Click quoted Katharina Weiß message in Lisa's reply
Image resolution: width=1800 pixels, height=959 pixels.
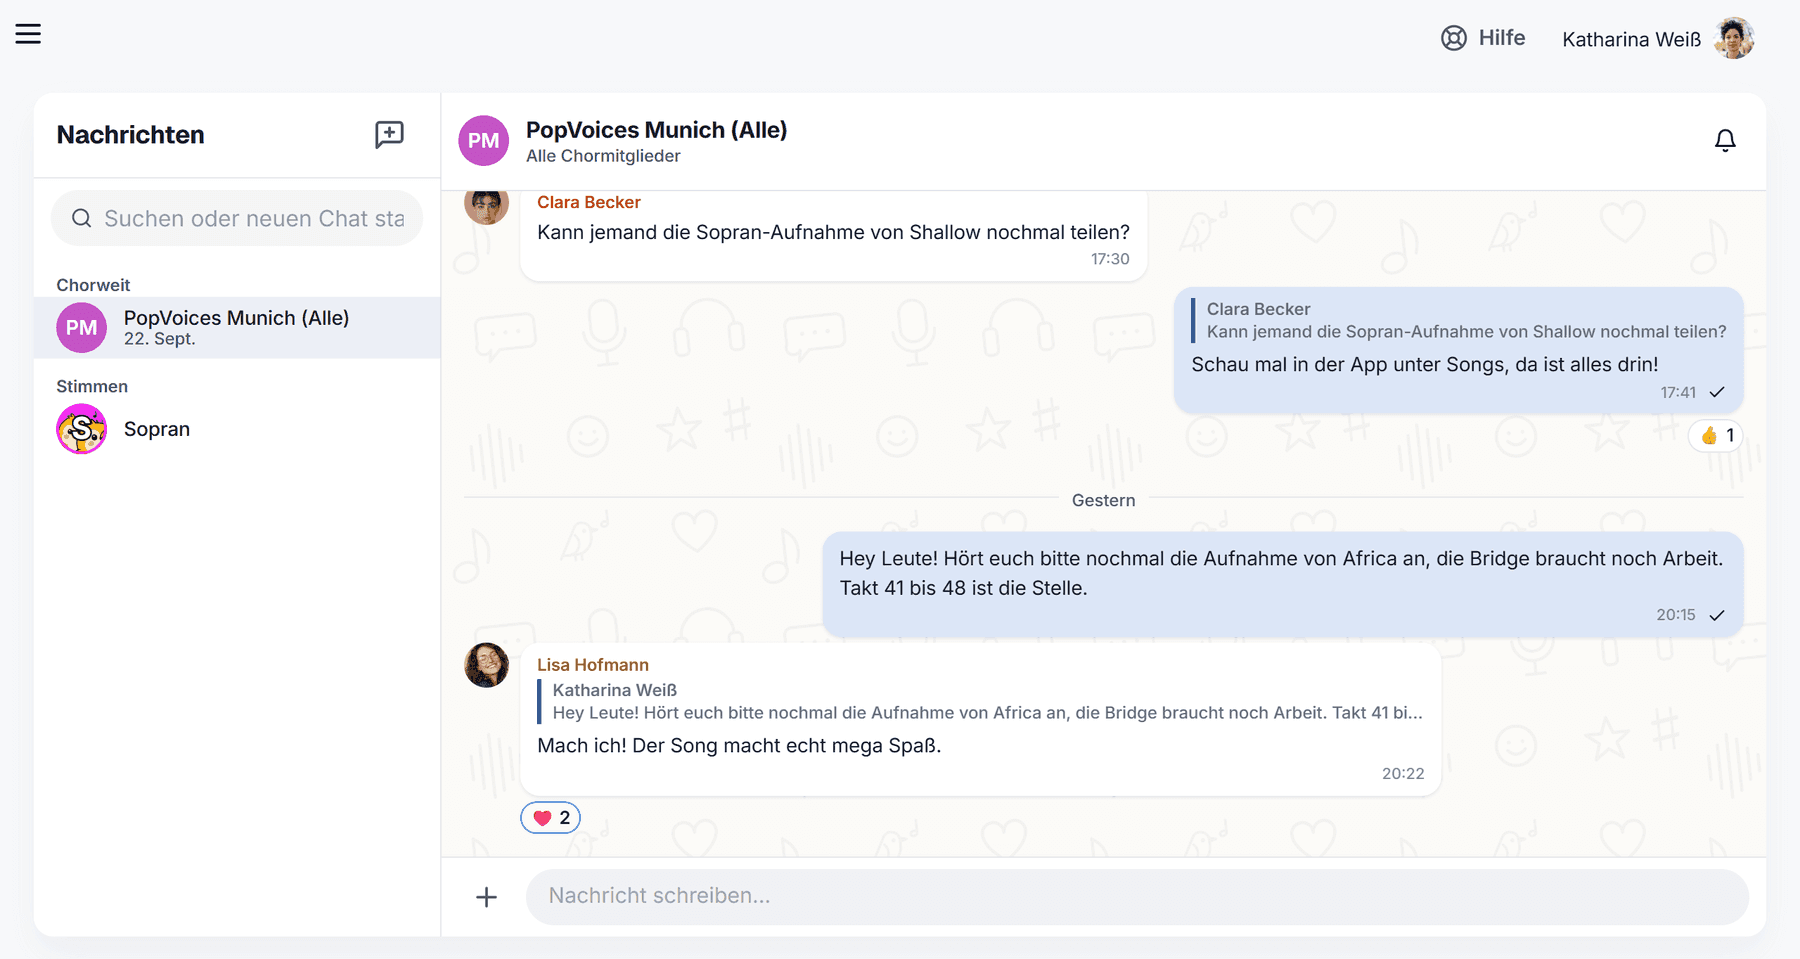[980, 701]
